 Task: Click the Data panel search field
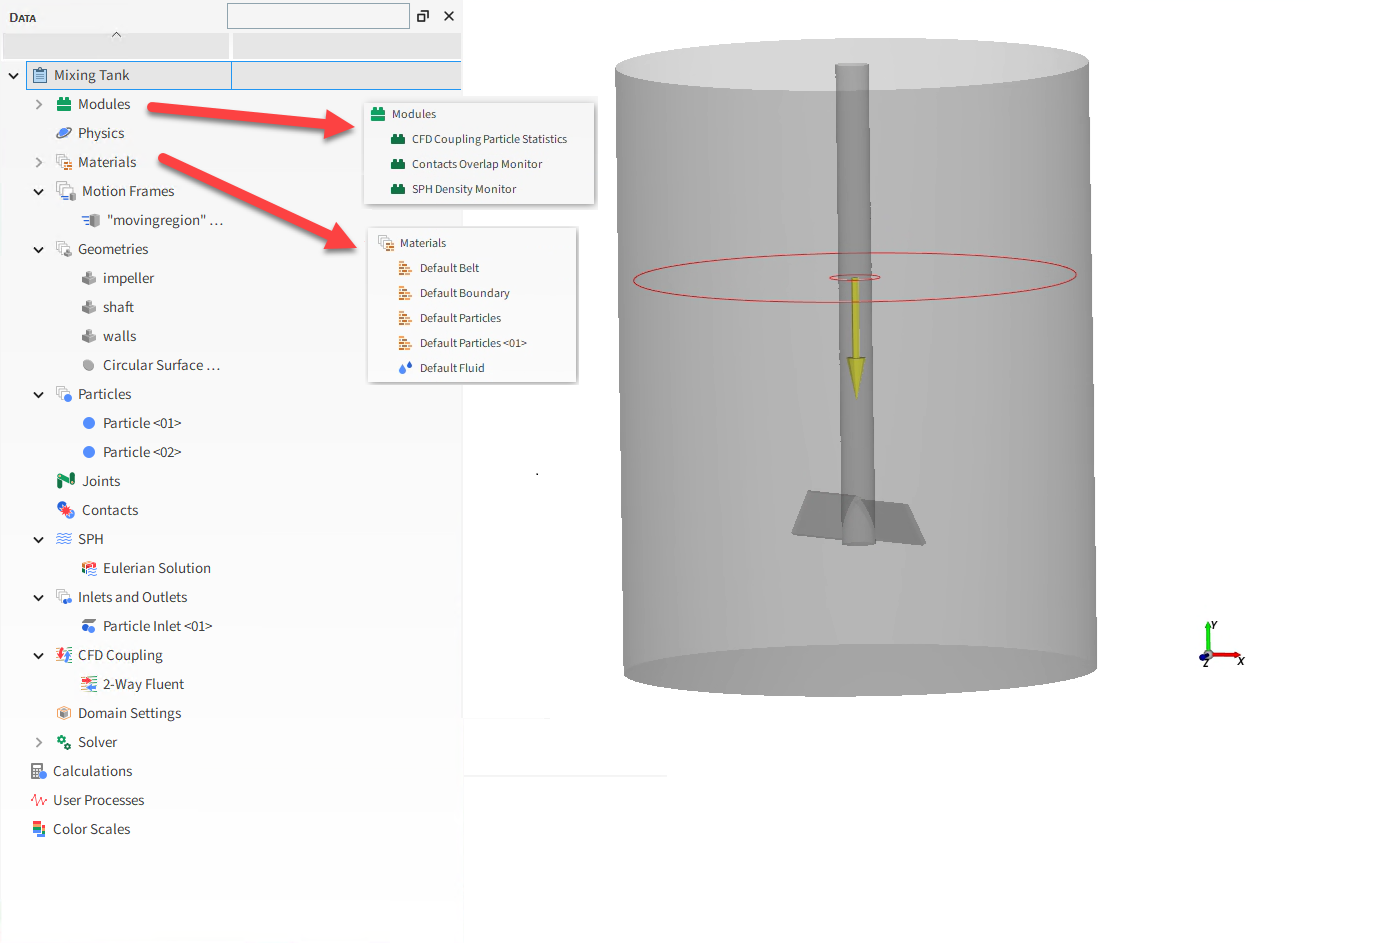click(318, 16)
